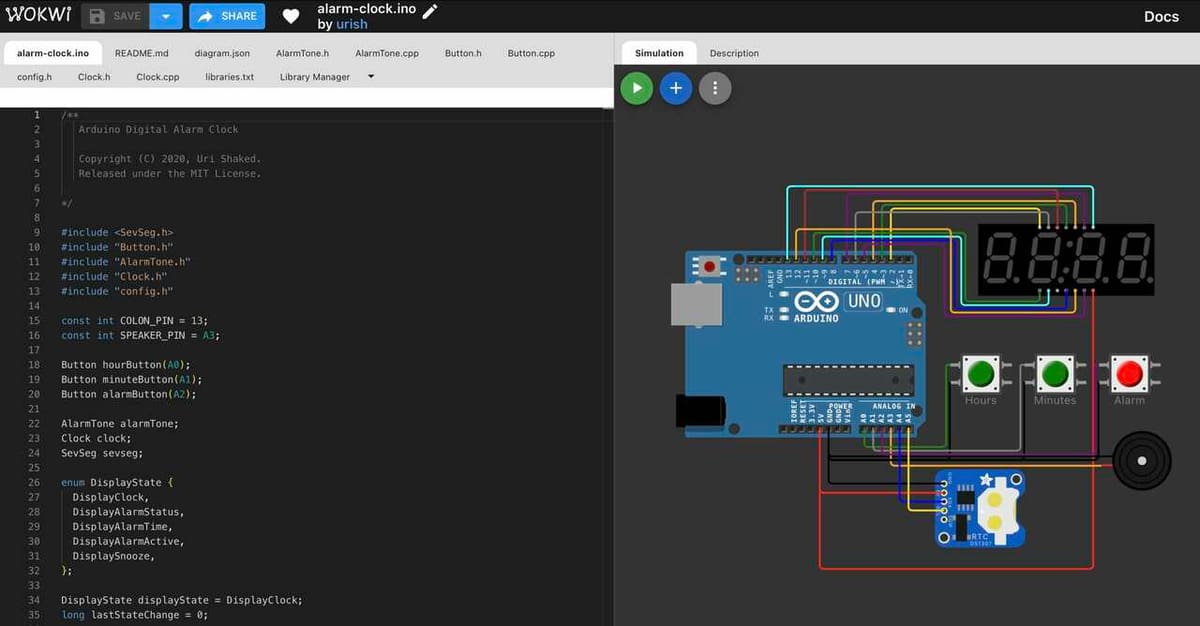Click code line '#include <SevSeg.h>'
This screenshot has width=1200, height=626.
point(116,232)
